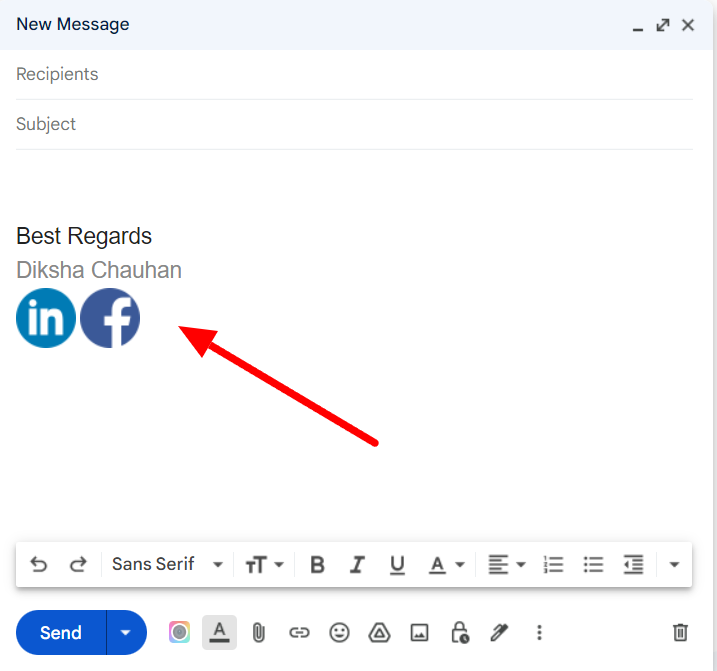This screenshot has width=717, height=671.
Task: Close the New Message window
Action: point(688,25)
